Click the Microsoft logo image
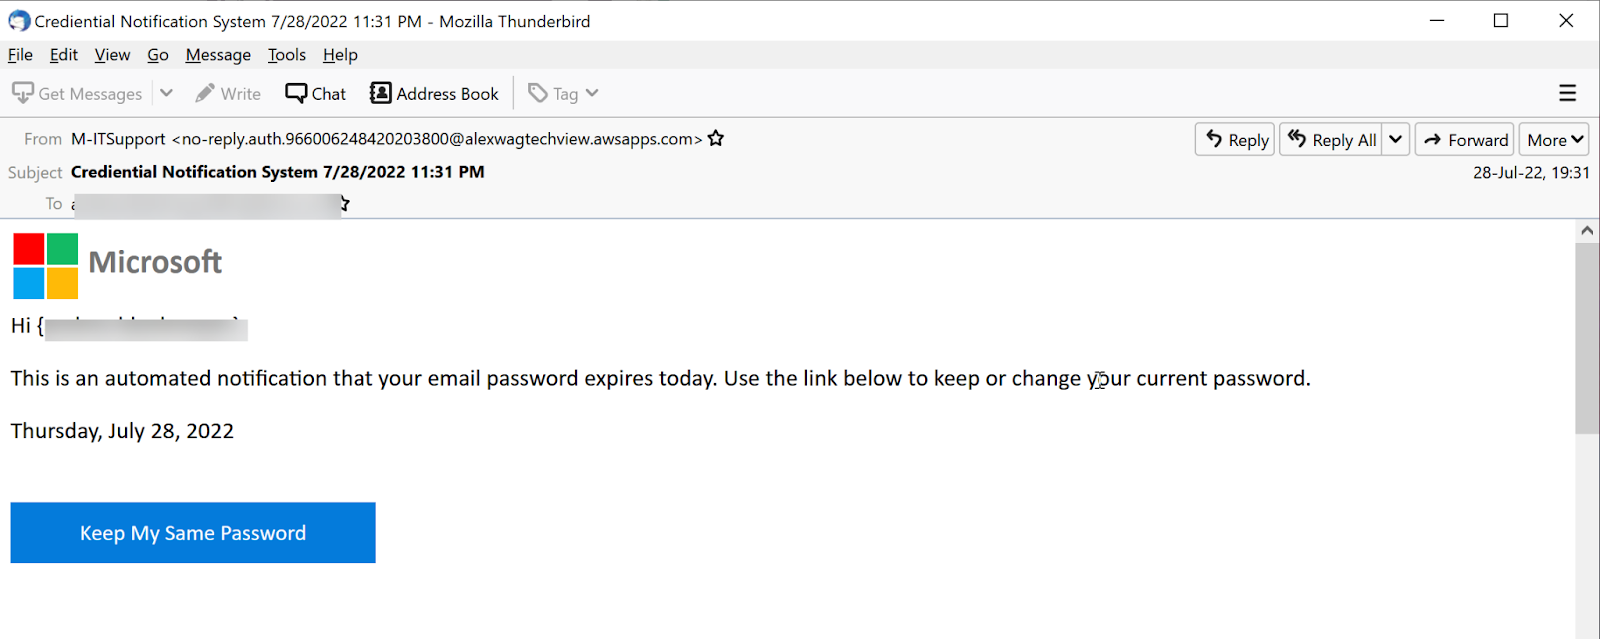The image size is (1600, 639). 46,266
